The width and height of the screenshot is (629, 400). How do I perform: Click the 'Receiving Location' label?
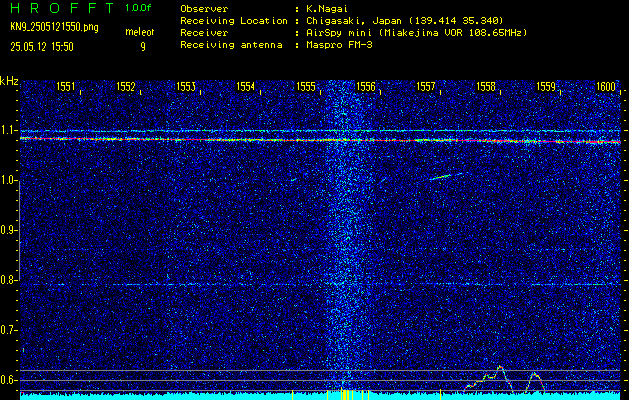point(234,20)
